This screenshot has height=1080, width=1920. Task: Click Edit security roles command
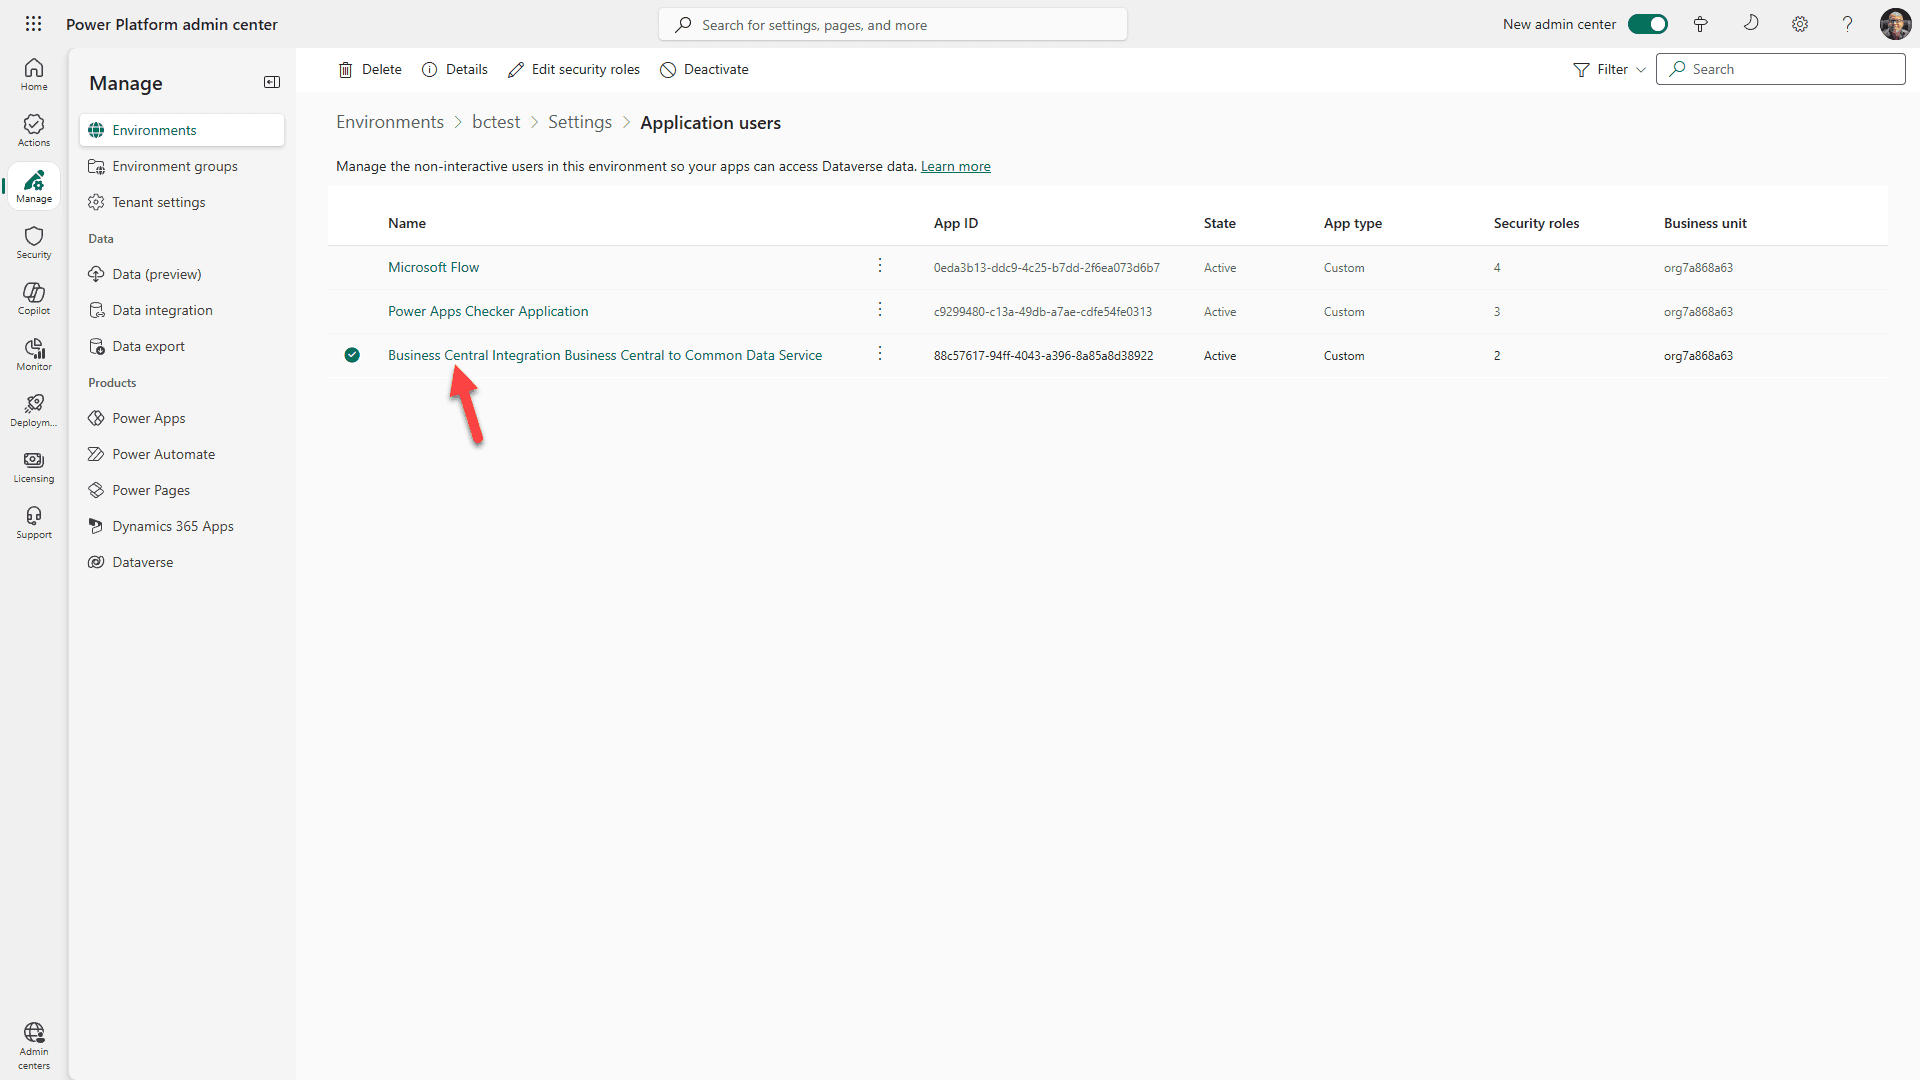(574, 69)
